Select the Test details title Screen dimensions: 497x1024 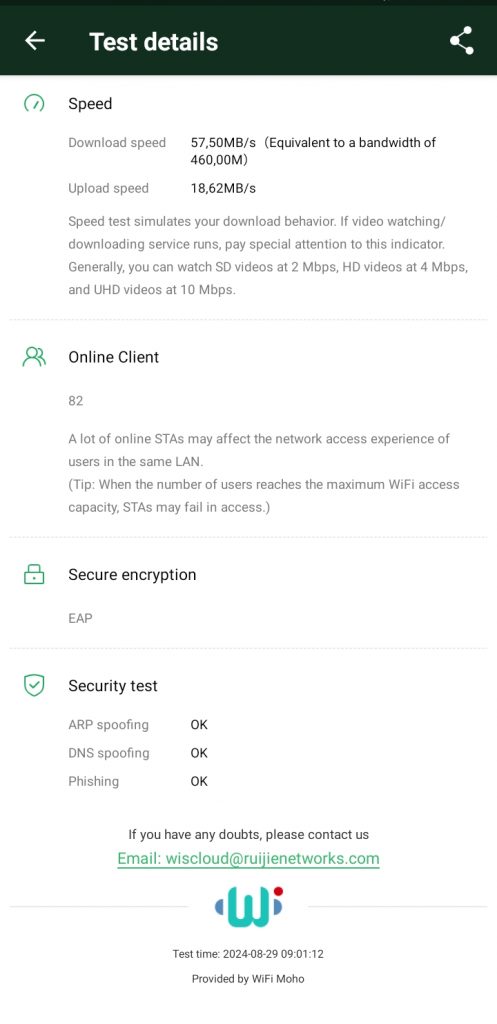click(153, 42)
